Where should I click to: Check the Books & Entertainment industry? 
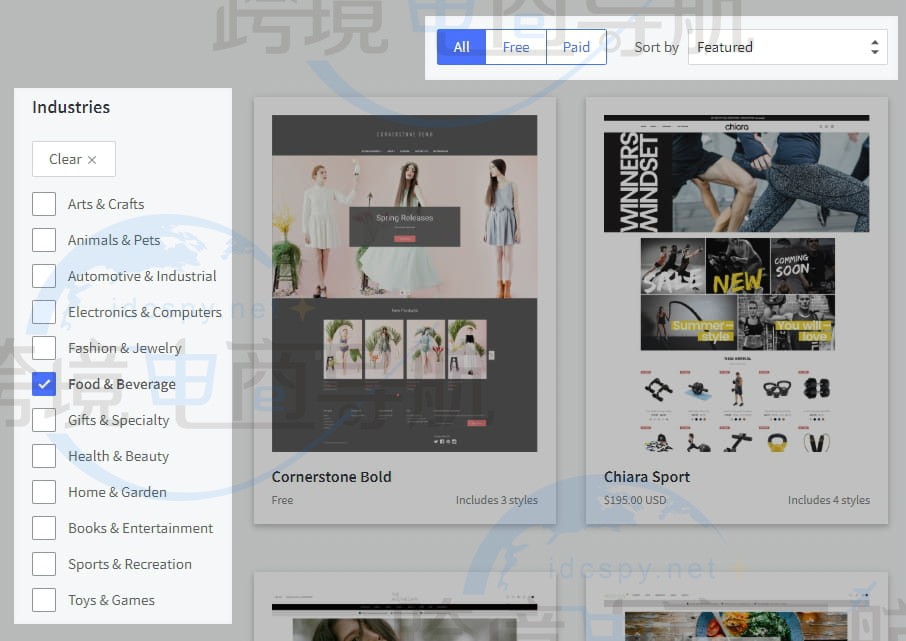tap(43, 528)
